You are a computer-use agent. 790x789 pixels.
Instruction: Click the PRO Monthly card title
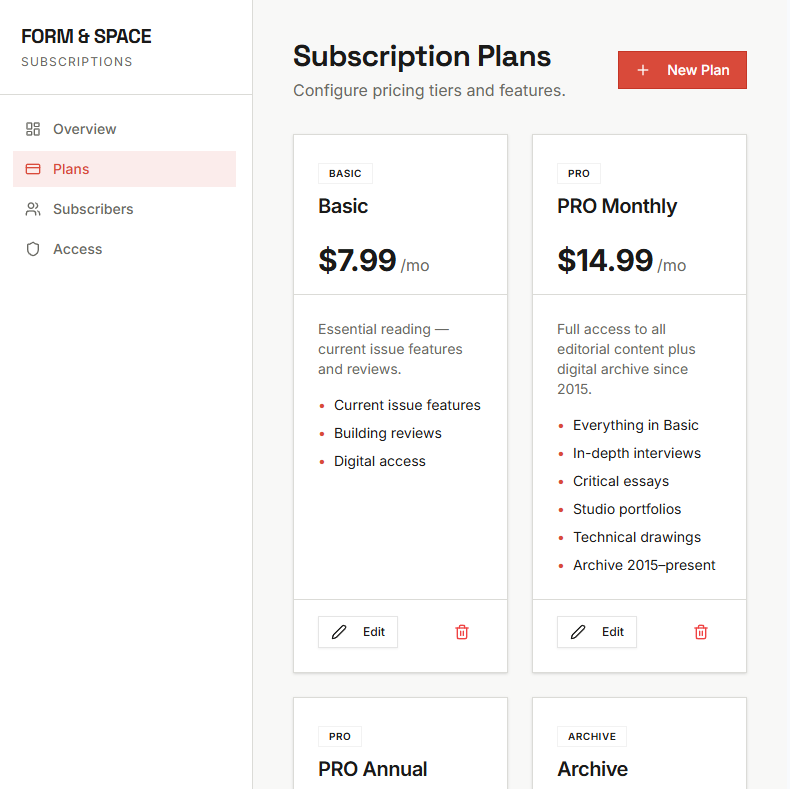point(617,206)
